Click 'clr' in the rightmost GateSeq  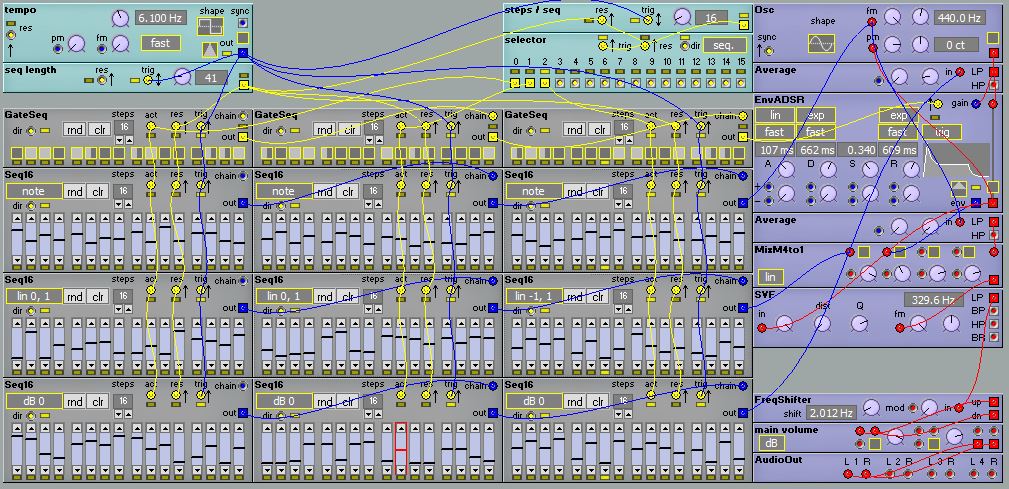tap(599, 129)
